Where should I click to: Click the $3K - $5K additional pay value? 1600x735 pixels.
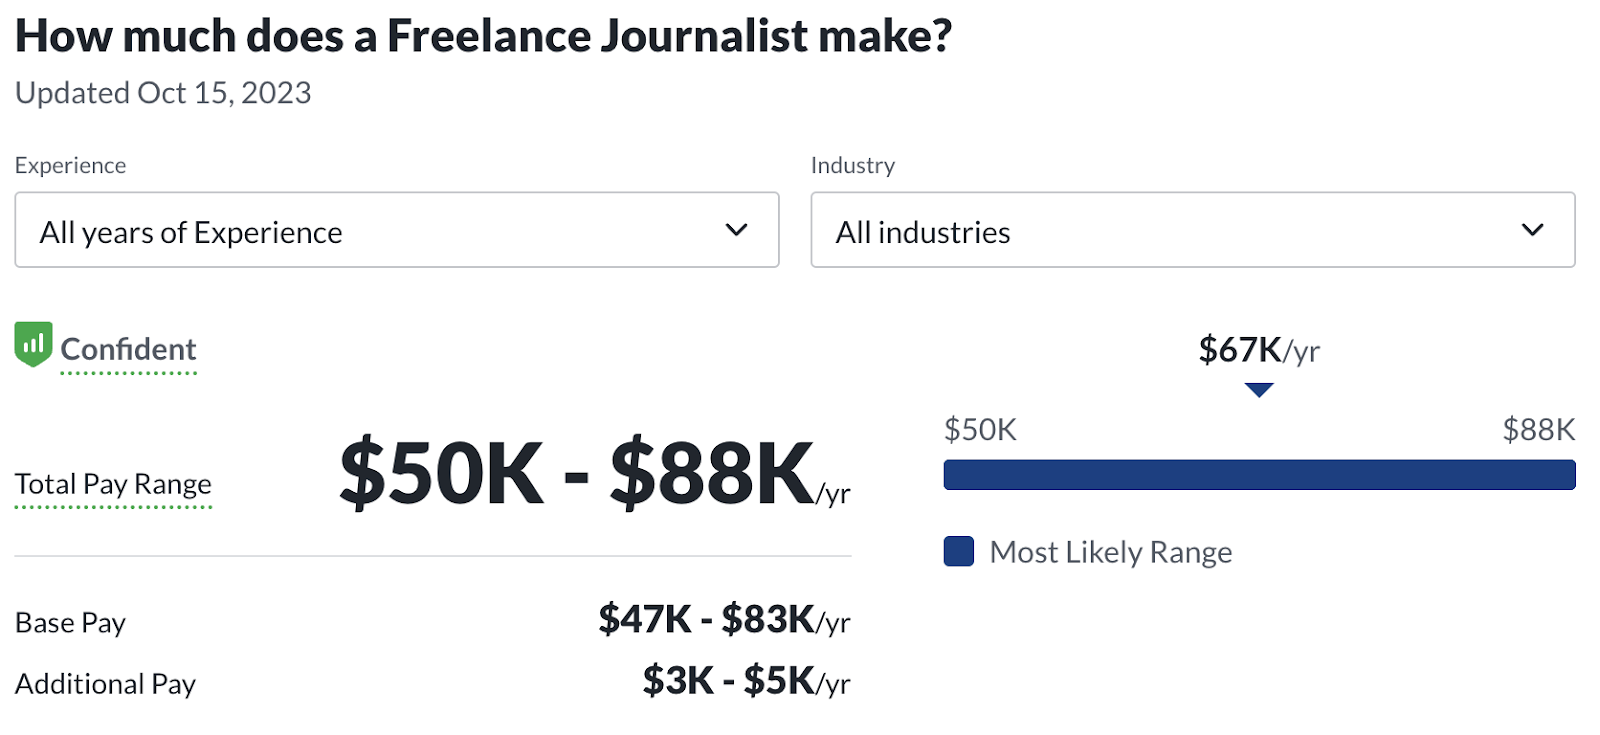click(x=746, y=681)
